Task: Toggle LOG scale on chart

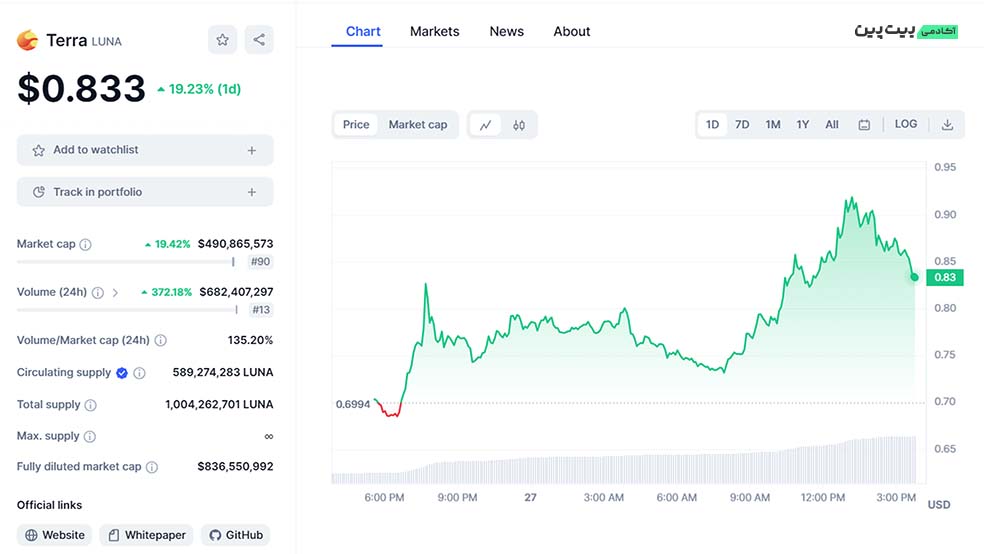Action: (x=905, y=124)
